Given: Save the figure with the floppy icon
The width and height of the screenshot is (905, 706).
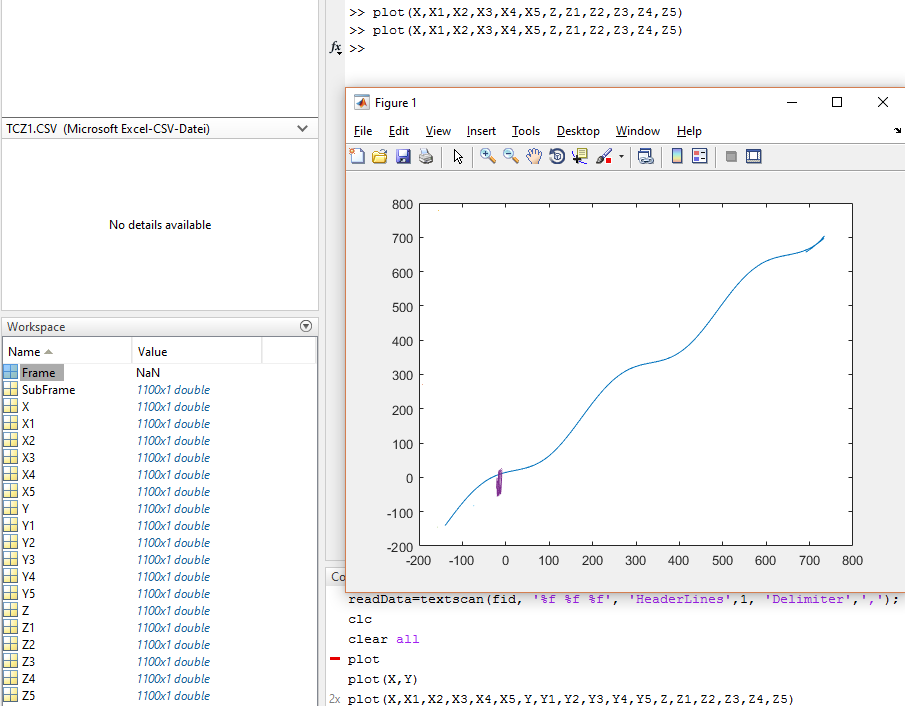Looking at the screenshot, I should click(403, 156).
